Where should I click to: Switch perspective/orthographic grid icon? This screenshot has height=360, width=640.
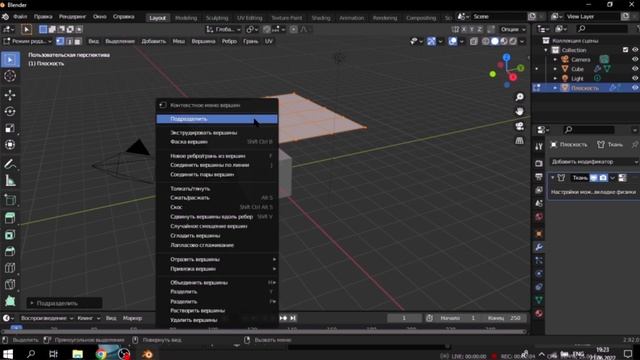pyautogui.click(x=519, y=141)
